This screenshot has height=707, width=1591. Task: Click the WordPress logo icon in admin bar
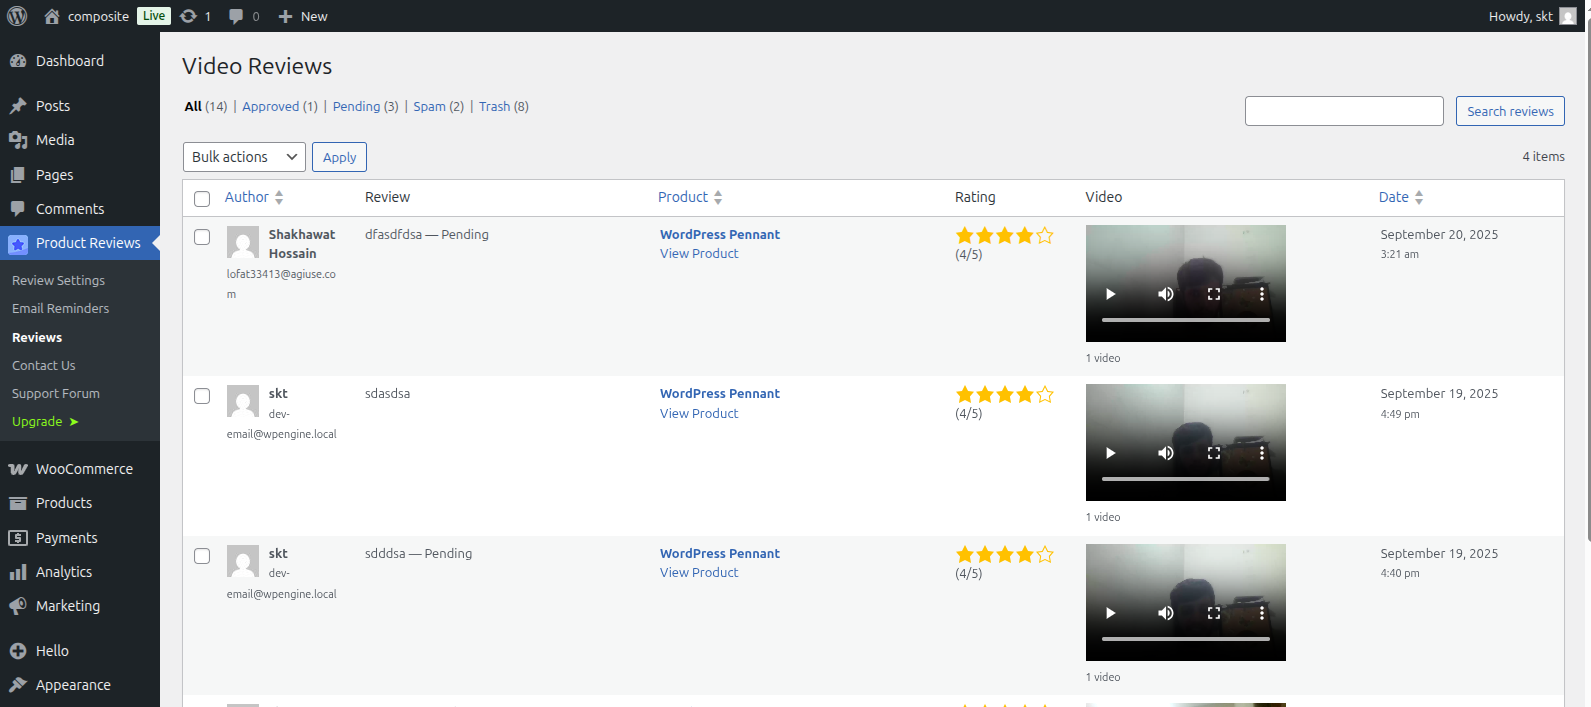[17, 16]
